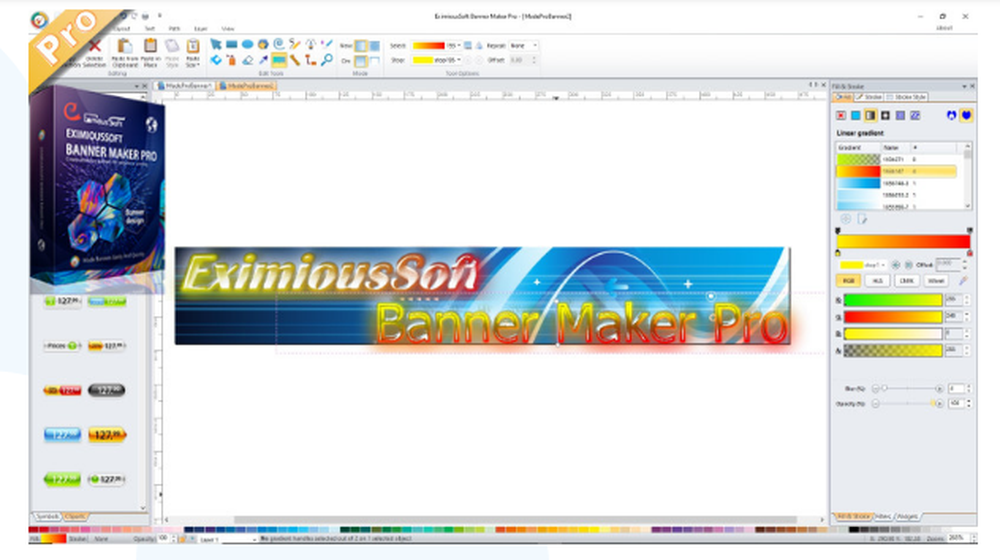The image size is (1000, 560).
Task: Choose the Rectangle tool
Action: 232,44
